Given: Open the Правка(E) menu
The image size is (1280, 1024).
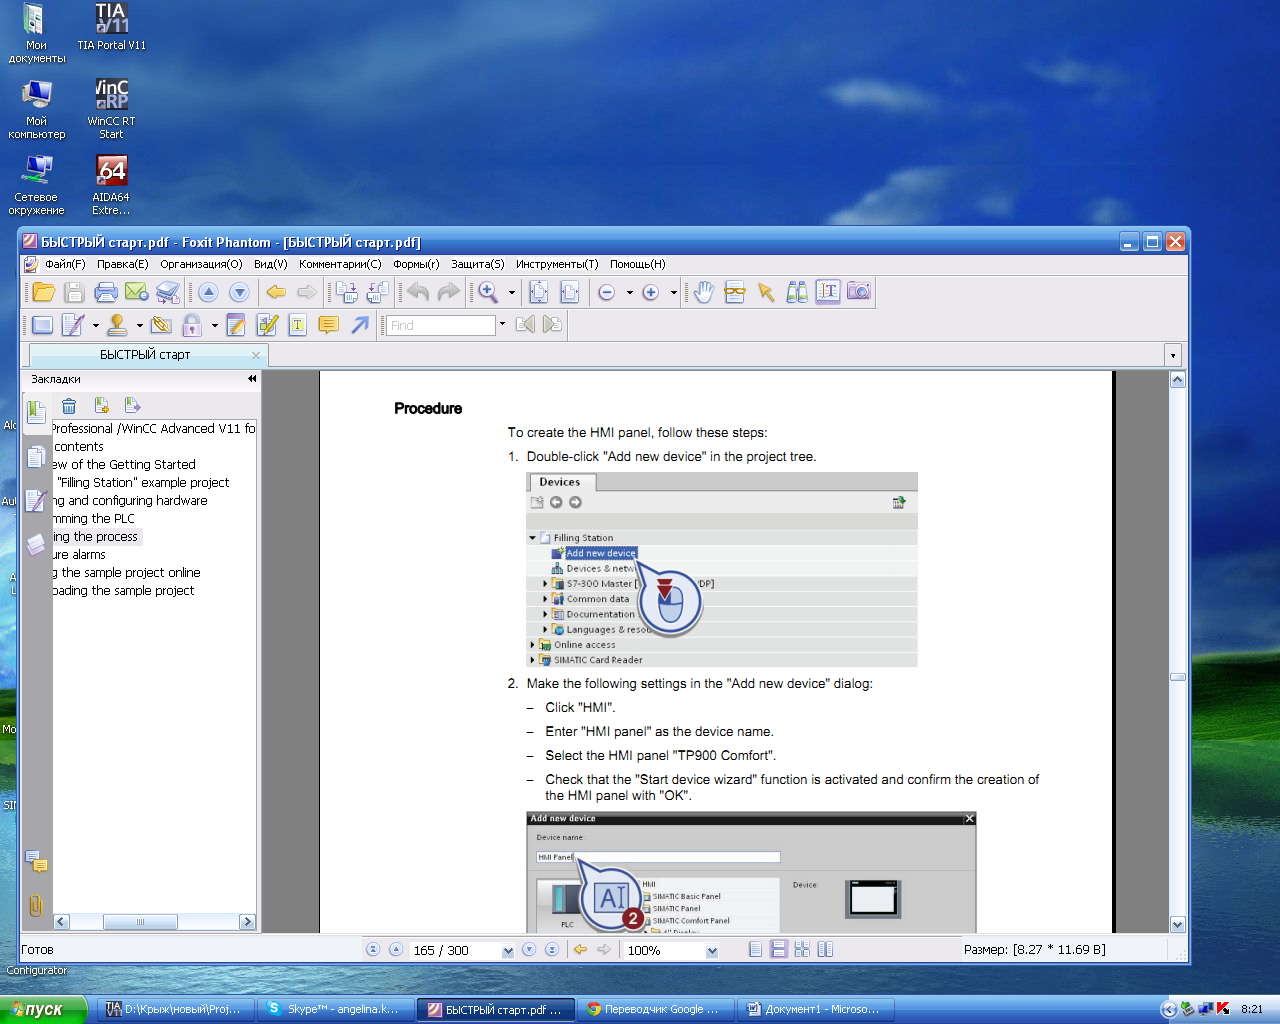Looking at the screenshot, I should [122, 264].
